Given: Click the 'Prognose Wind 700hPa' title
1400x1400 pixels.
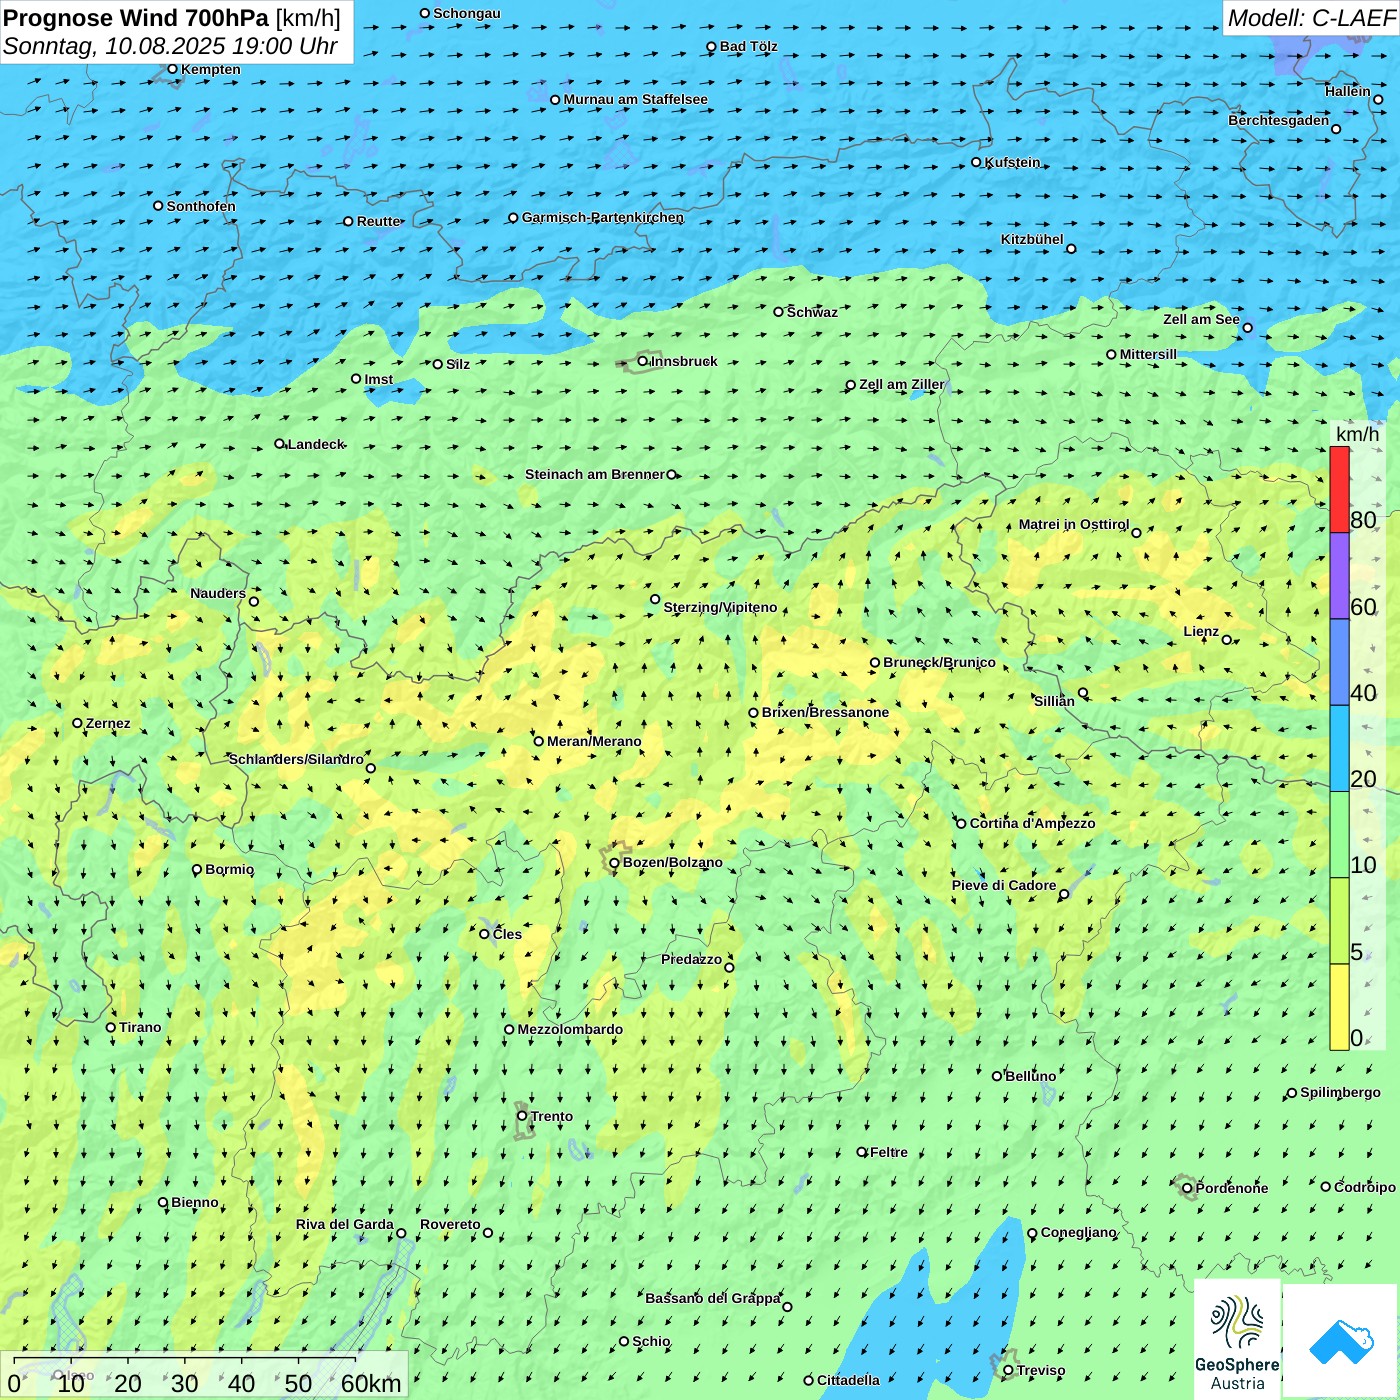Looking at the screenshot, I should point(136,18).
